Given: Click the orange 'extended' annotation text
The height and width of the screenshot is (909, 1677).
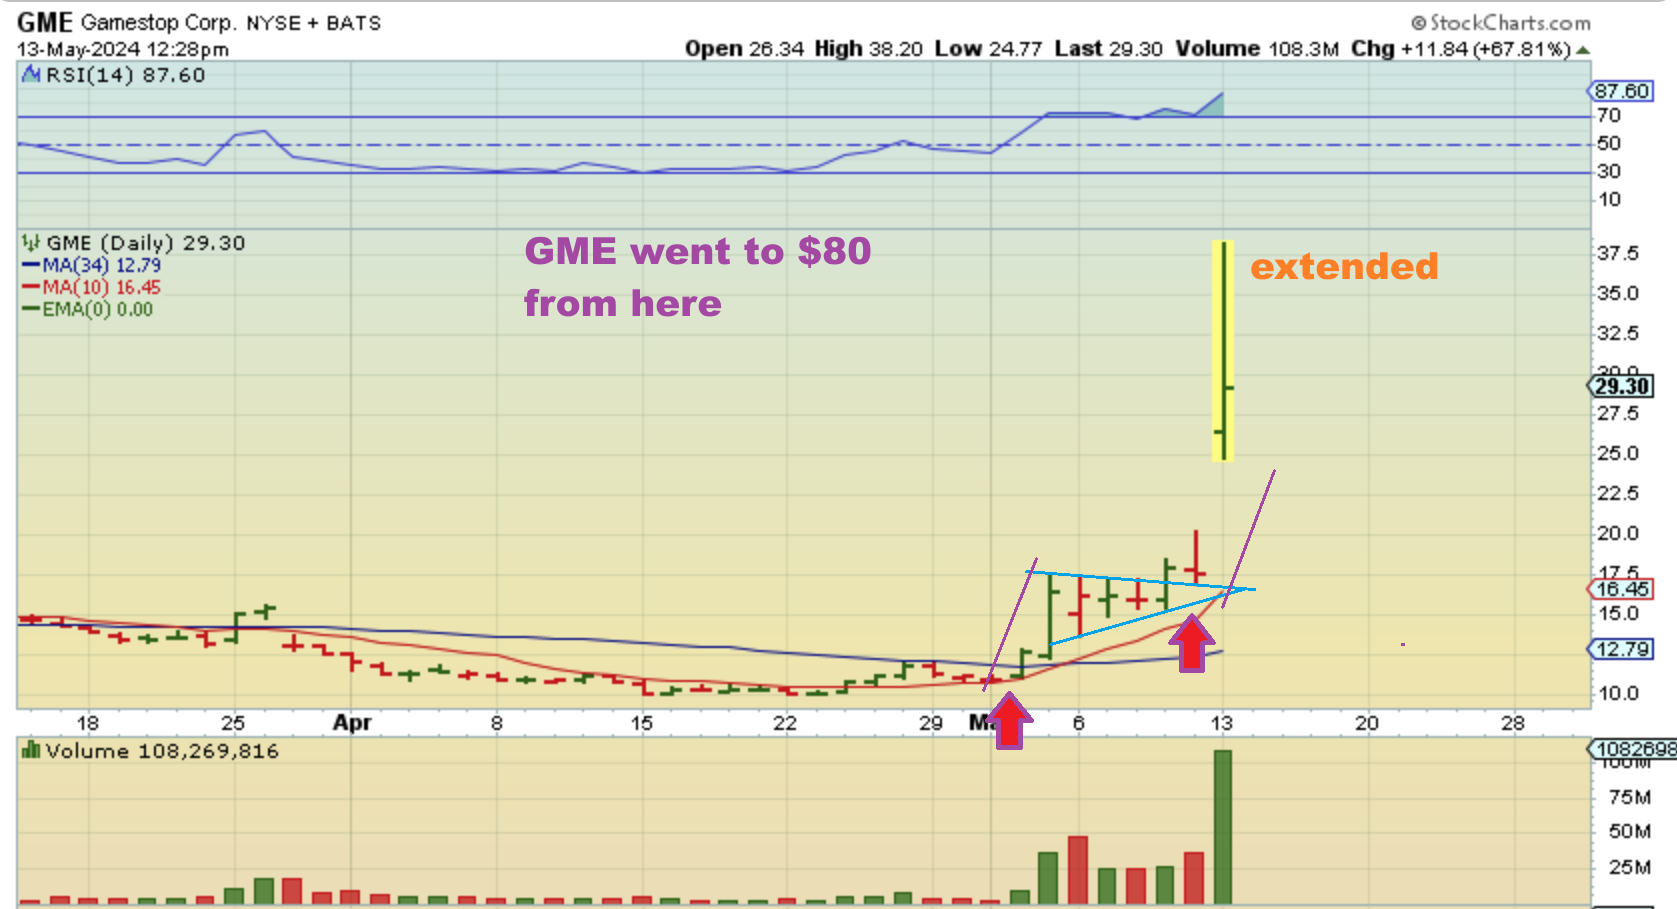Looking at the screenshot, I should [x=1344, y=266].
